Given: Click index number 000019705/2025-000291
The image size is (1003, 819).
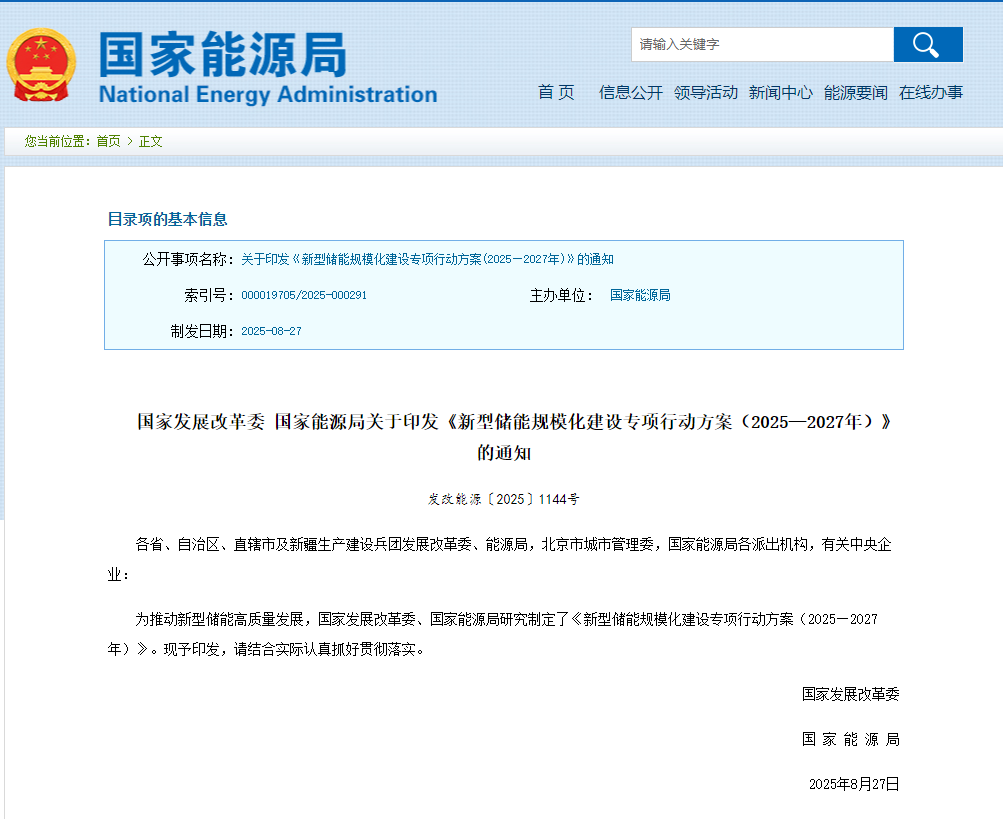Looking at the screenshot, I should click(x=304, y=296).
